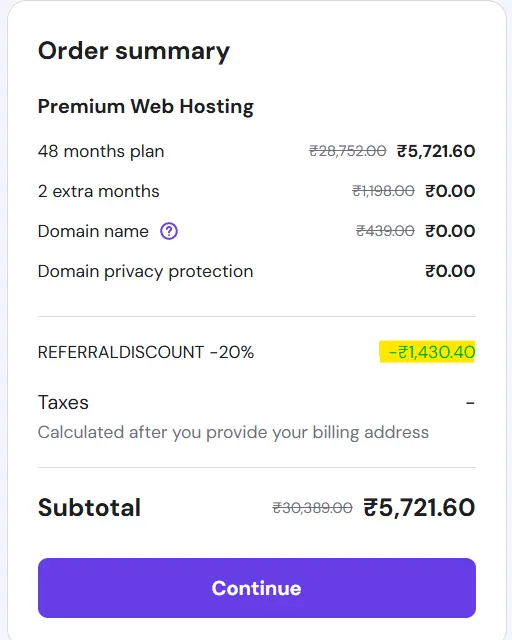Click the Taxes label
This screenshot has height=640, width=512.
click(63, 403)
